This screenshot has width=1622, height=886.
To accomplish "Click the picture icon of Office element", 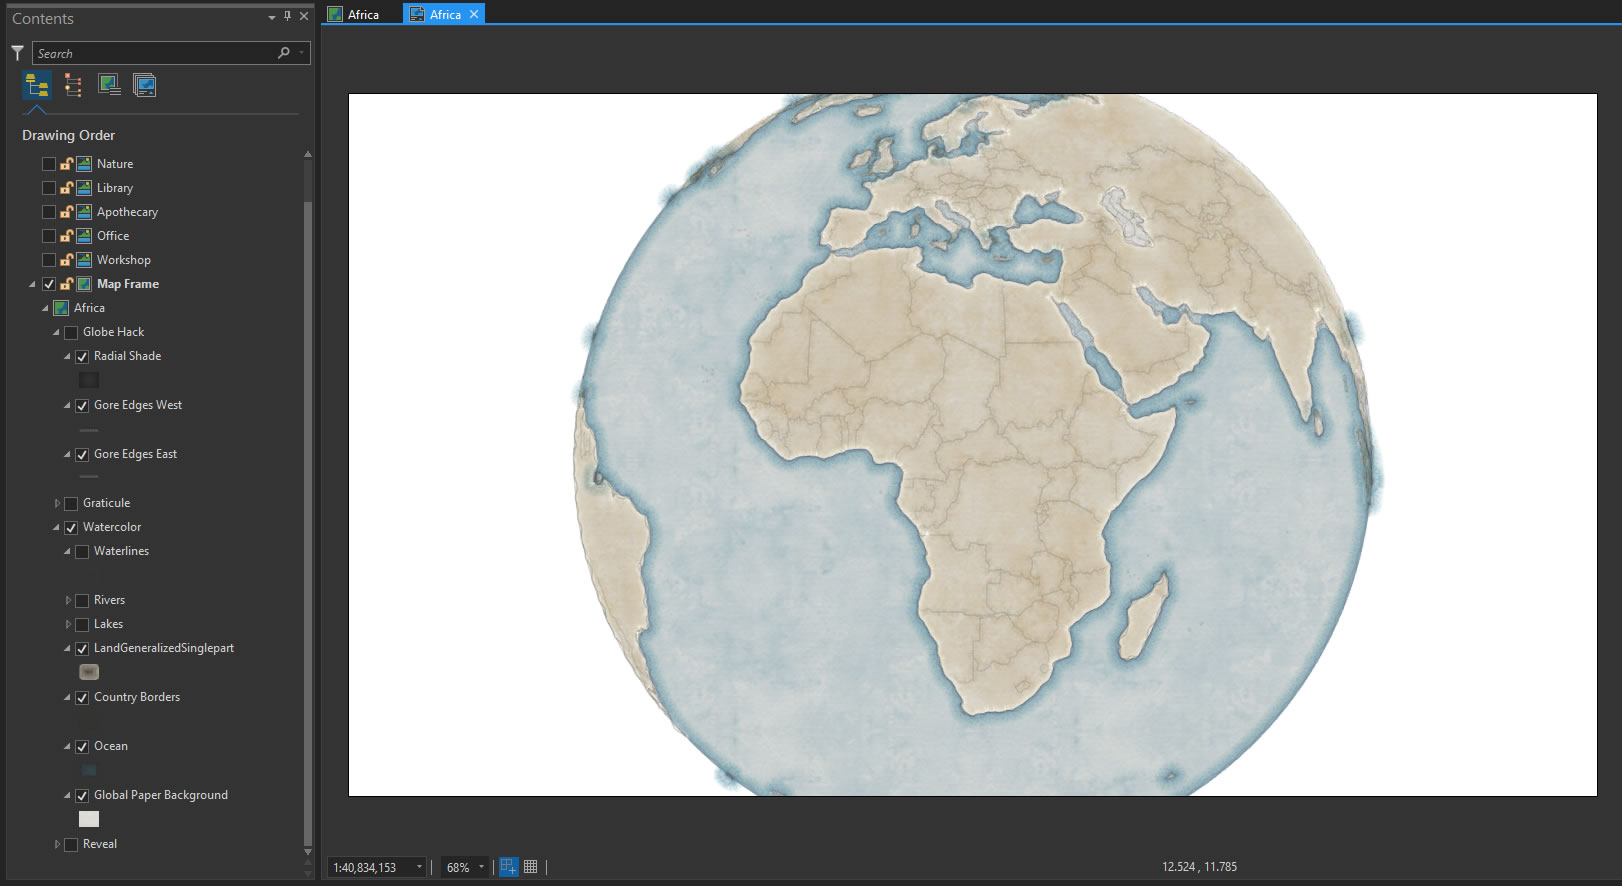I will [x=85, y=236].
